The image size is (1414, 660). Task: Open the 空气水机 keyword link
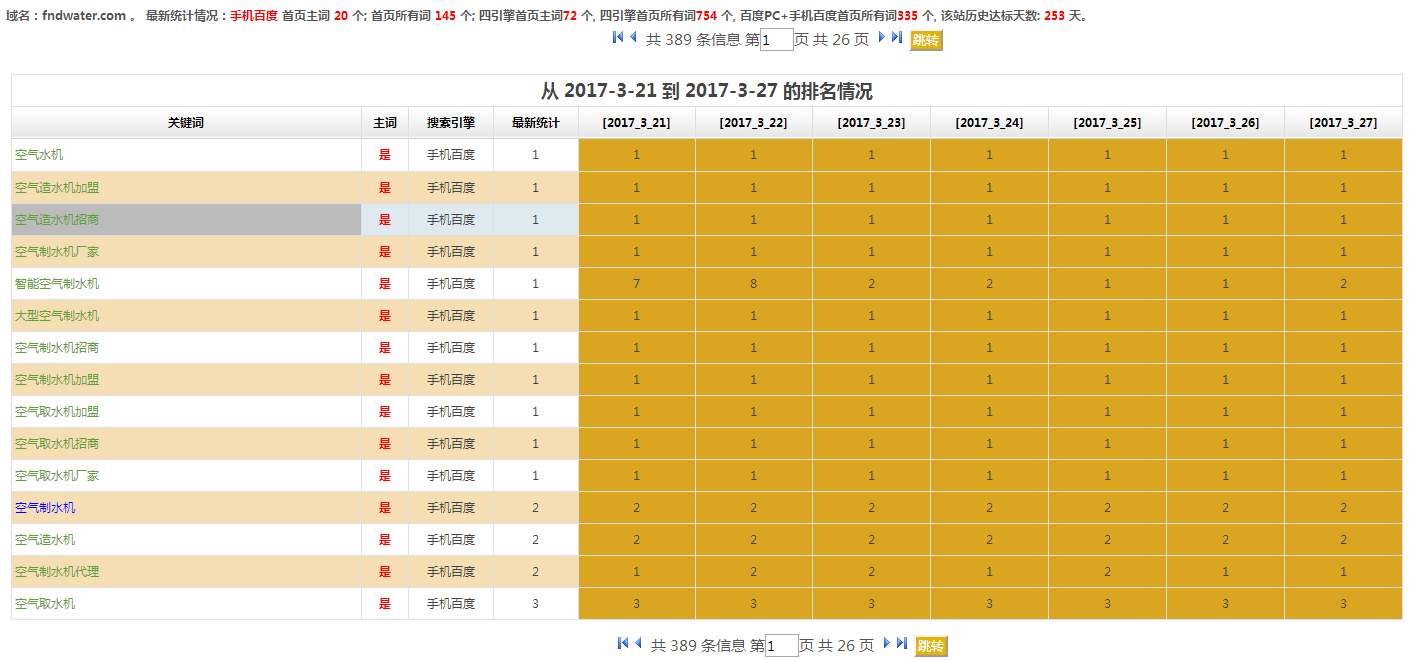pyautogui.click(x=39, y=155)
